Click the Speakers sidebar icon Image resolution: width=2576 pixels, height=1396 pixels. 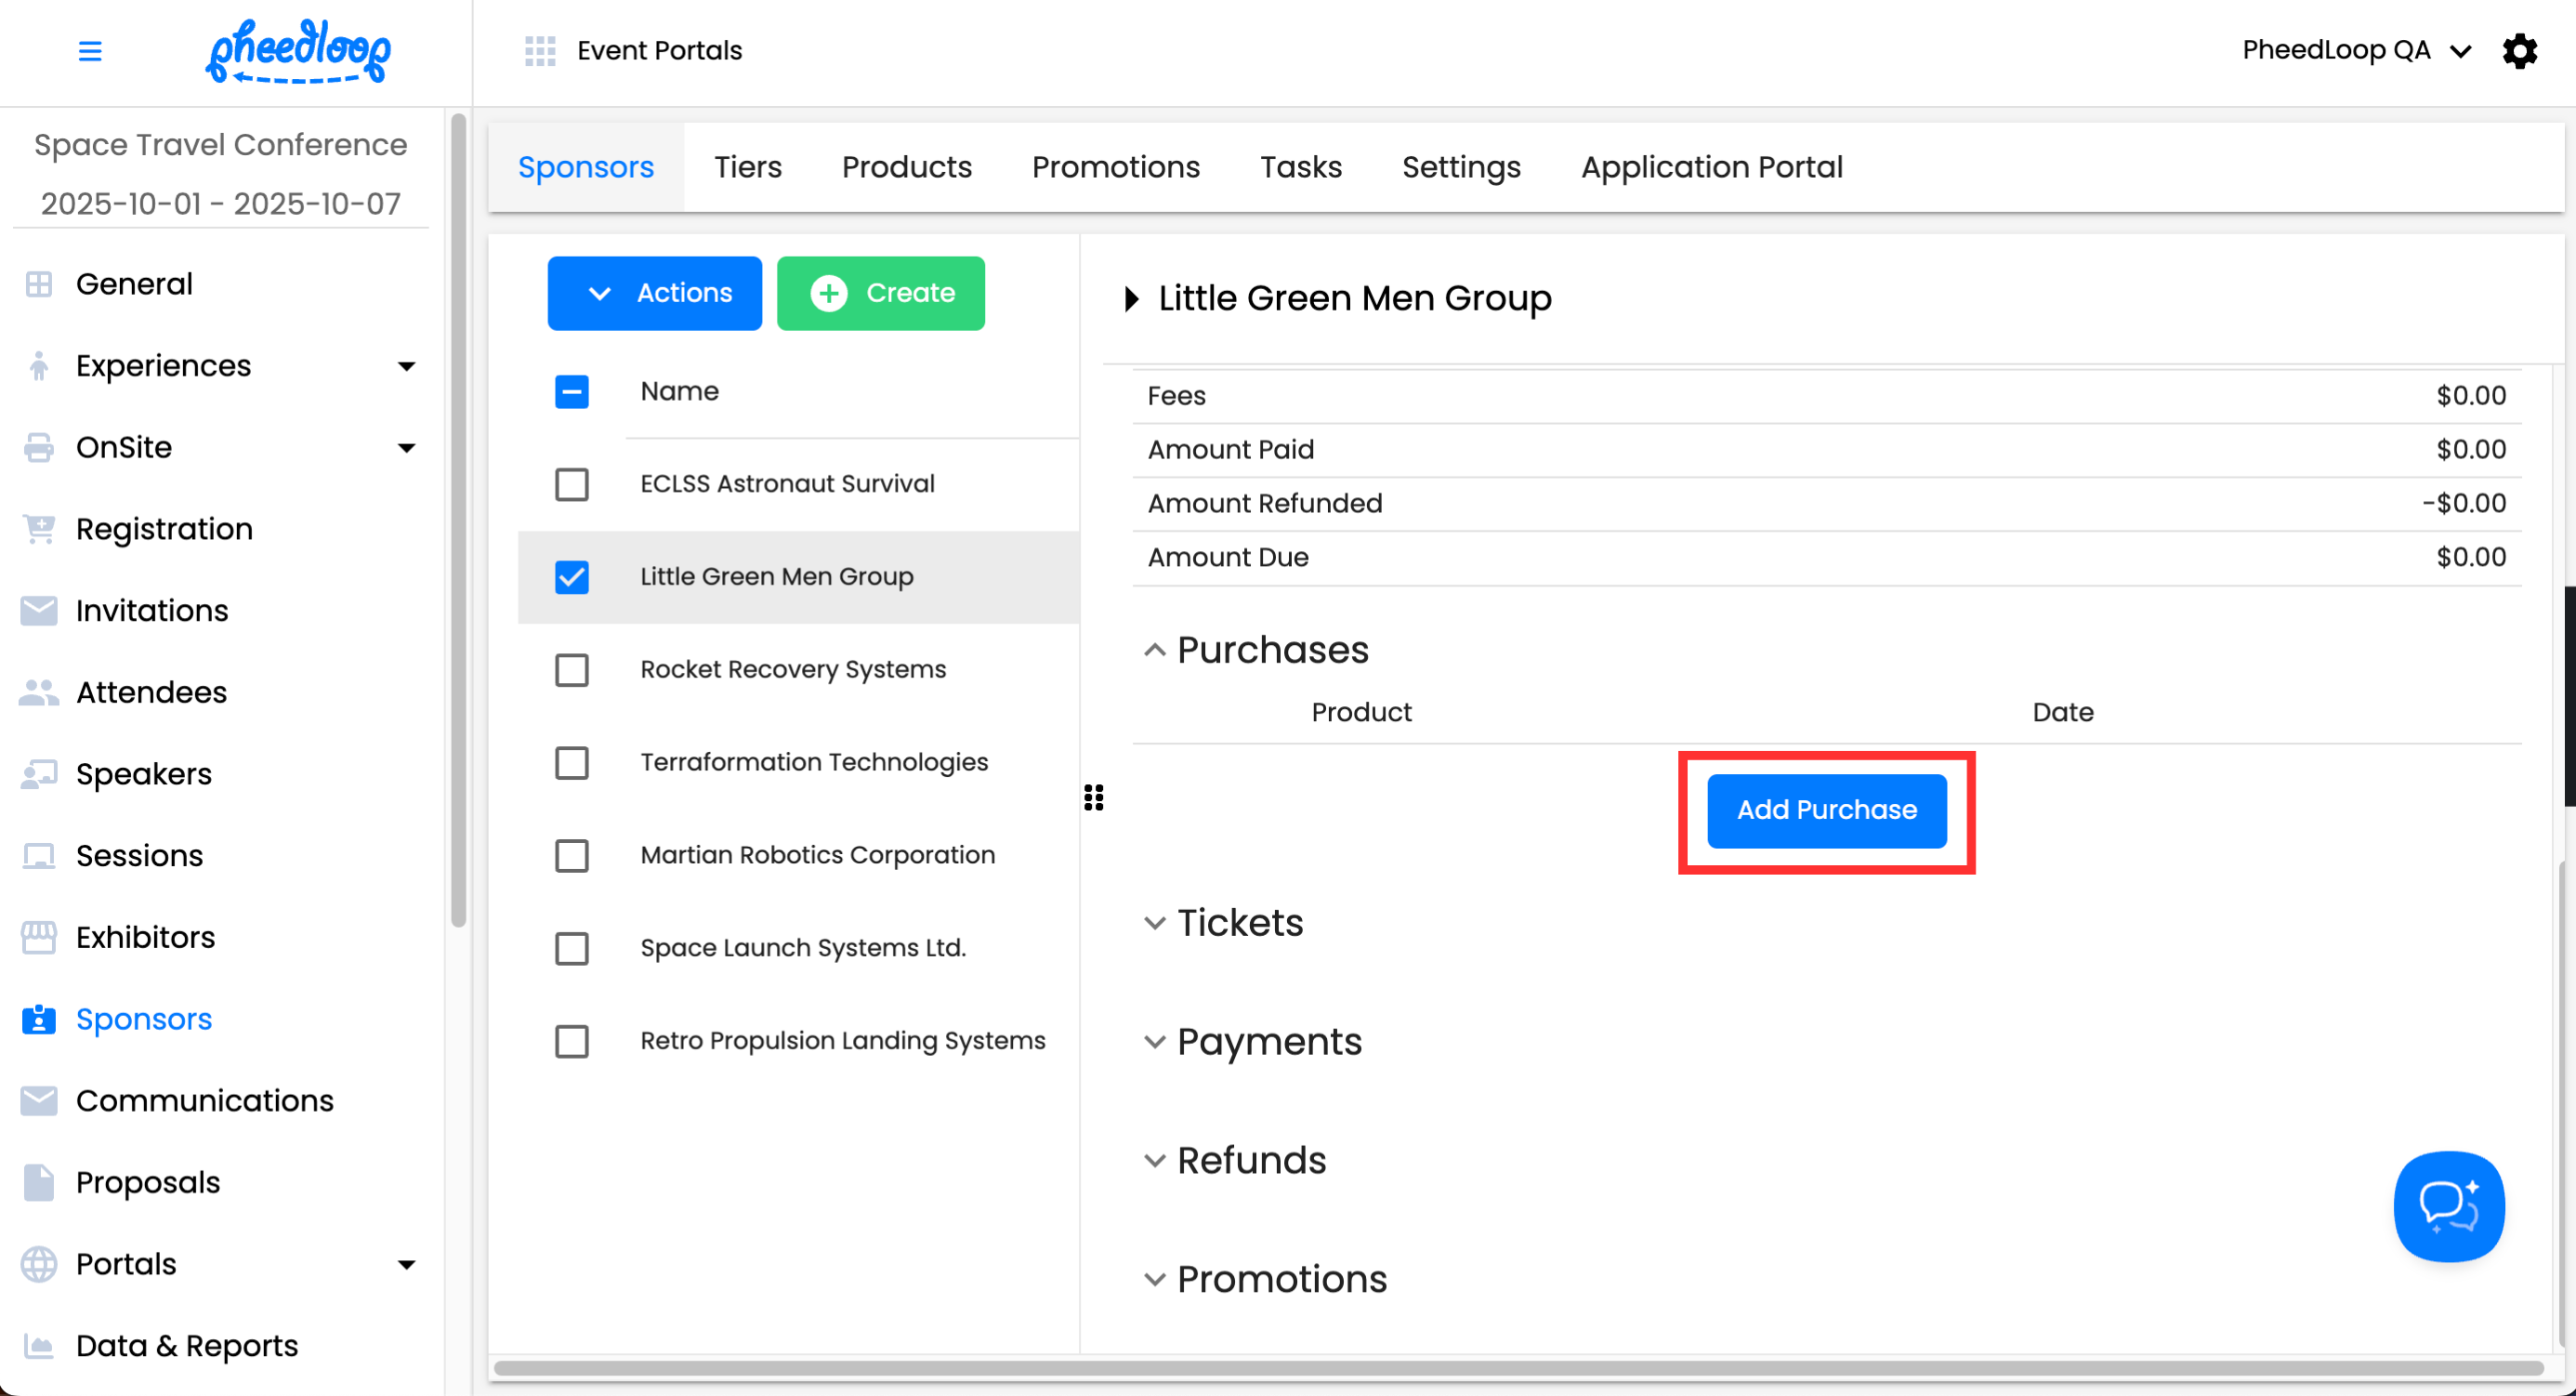coord(39,774)
